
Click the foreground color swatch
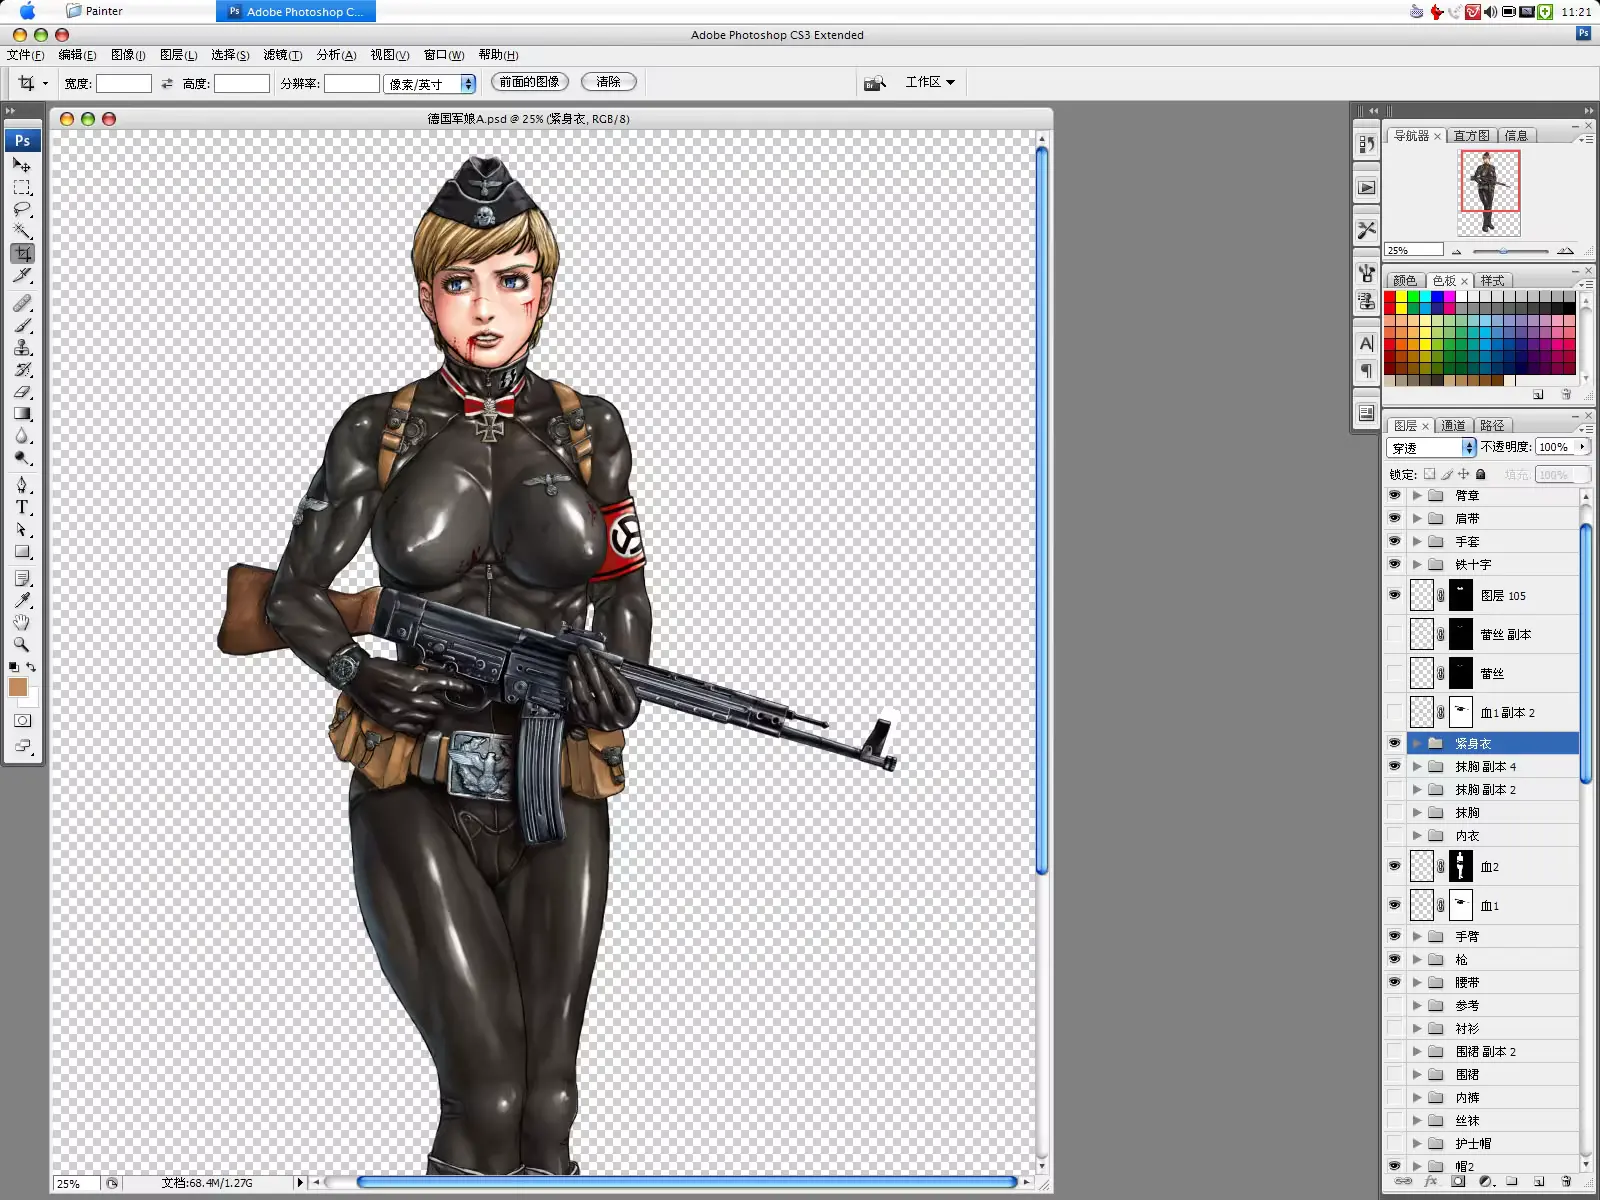tap(18, 687)
